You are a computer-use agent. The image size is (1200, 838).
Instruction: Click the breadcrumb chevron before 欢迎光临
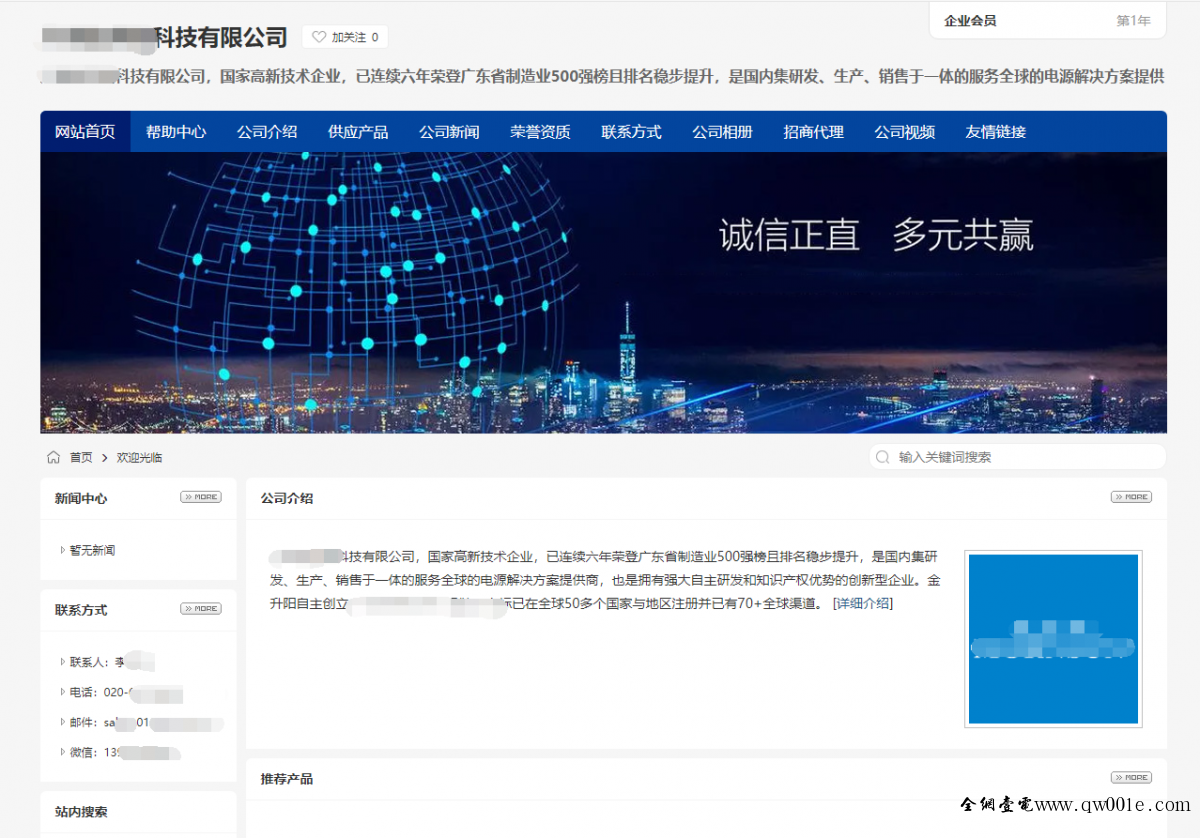tap(104, 458)
